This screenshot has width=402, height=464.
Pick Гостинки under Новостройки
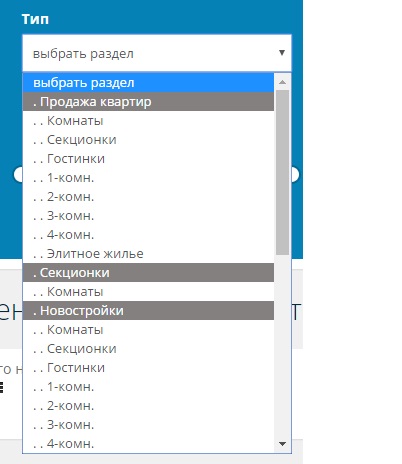pos(148,368)
